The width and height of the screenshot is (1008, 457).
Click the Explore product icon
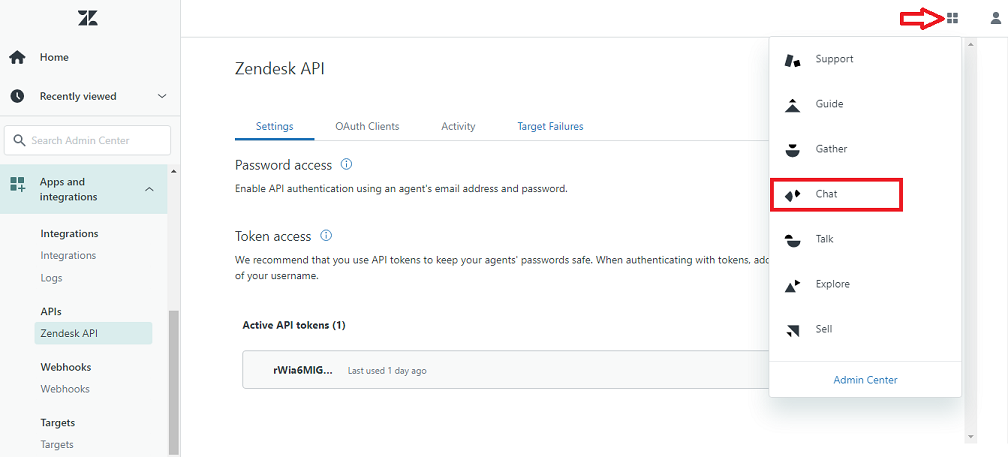coord(793,285)
